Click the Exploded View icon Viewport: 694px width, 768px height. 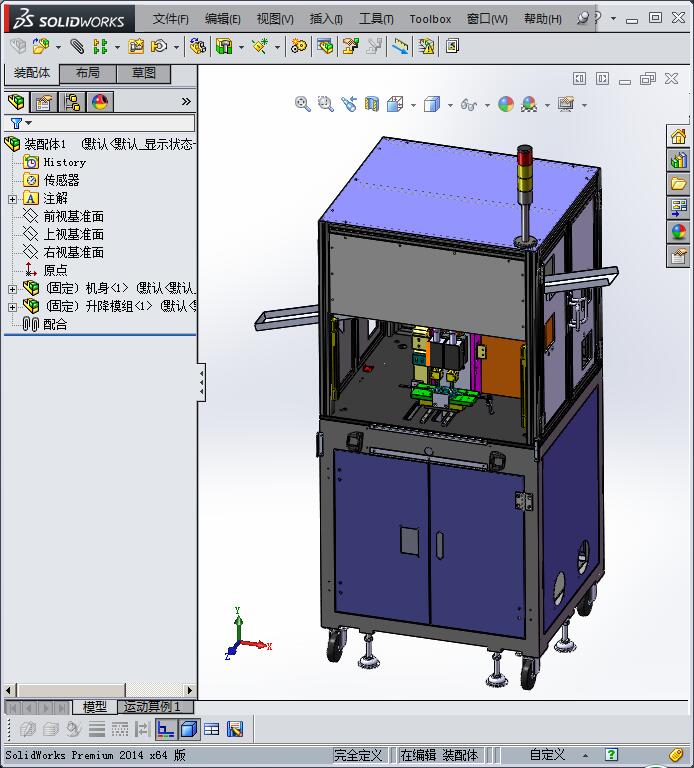click(351, 47)
